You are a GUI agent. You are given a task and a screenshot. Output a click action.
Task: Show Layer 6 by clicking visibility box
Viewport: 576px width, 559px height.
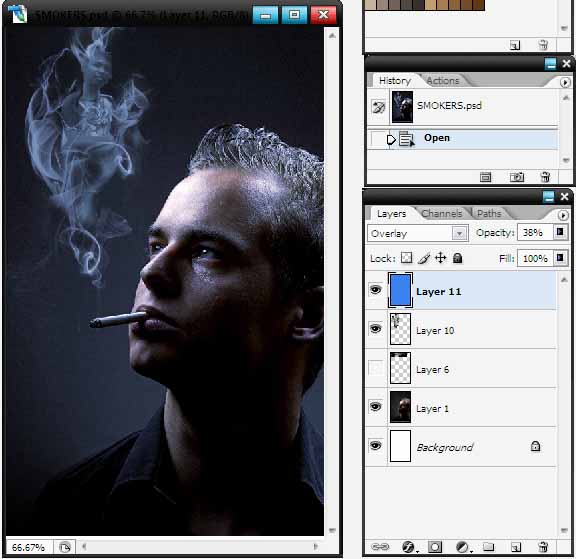375,368
